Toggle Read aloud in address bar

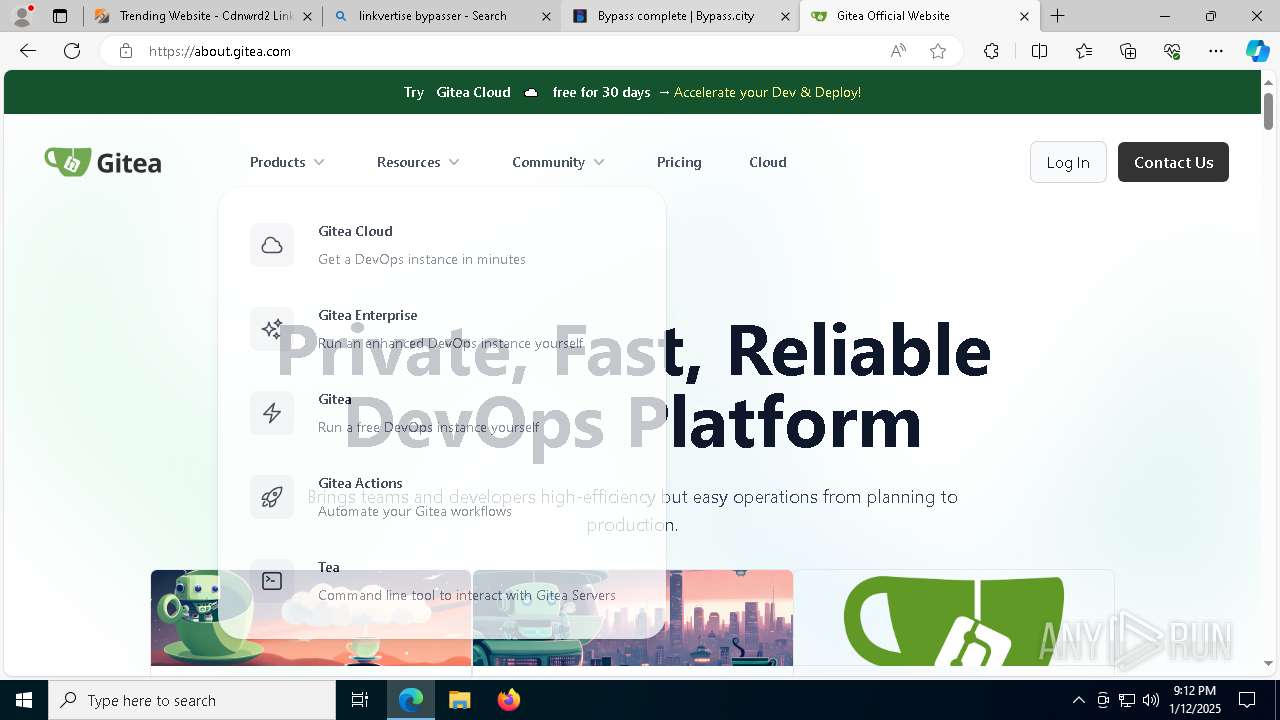898,51
